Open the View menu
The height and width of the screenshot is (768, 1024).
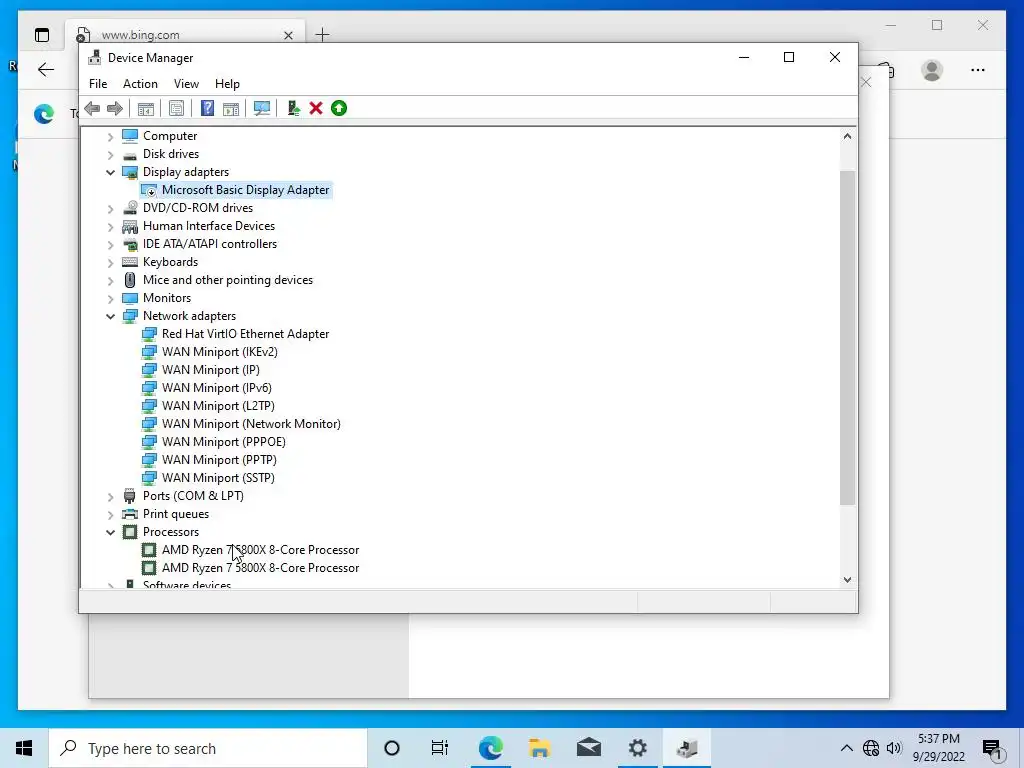186,84
